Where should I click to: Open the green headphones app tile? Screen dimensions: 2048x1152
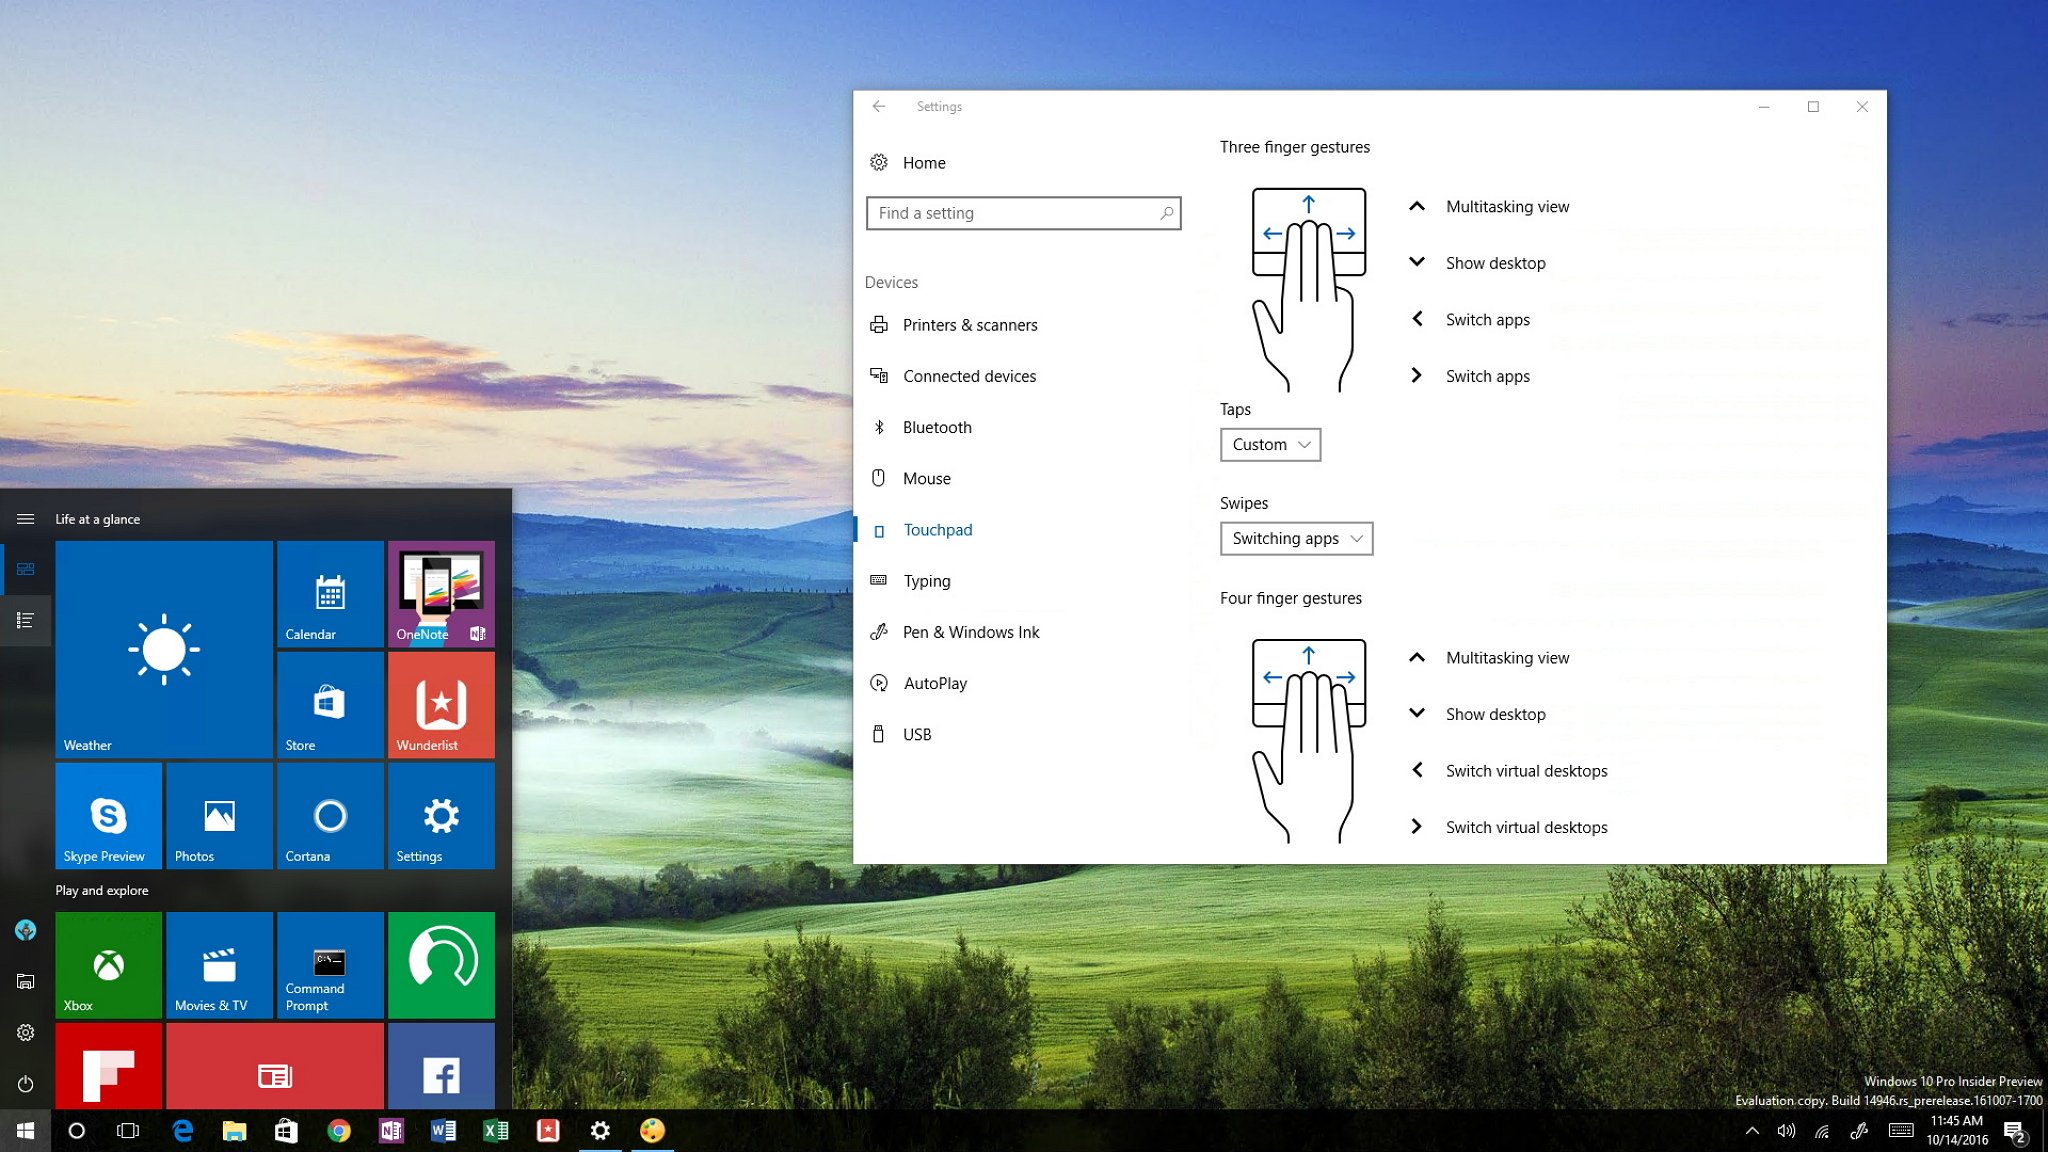[441, 965]
